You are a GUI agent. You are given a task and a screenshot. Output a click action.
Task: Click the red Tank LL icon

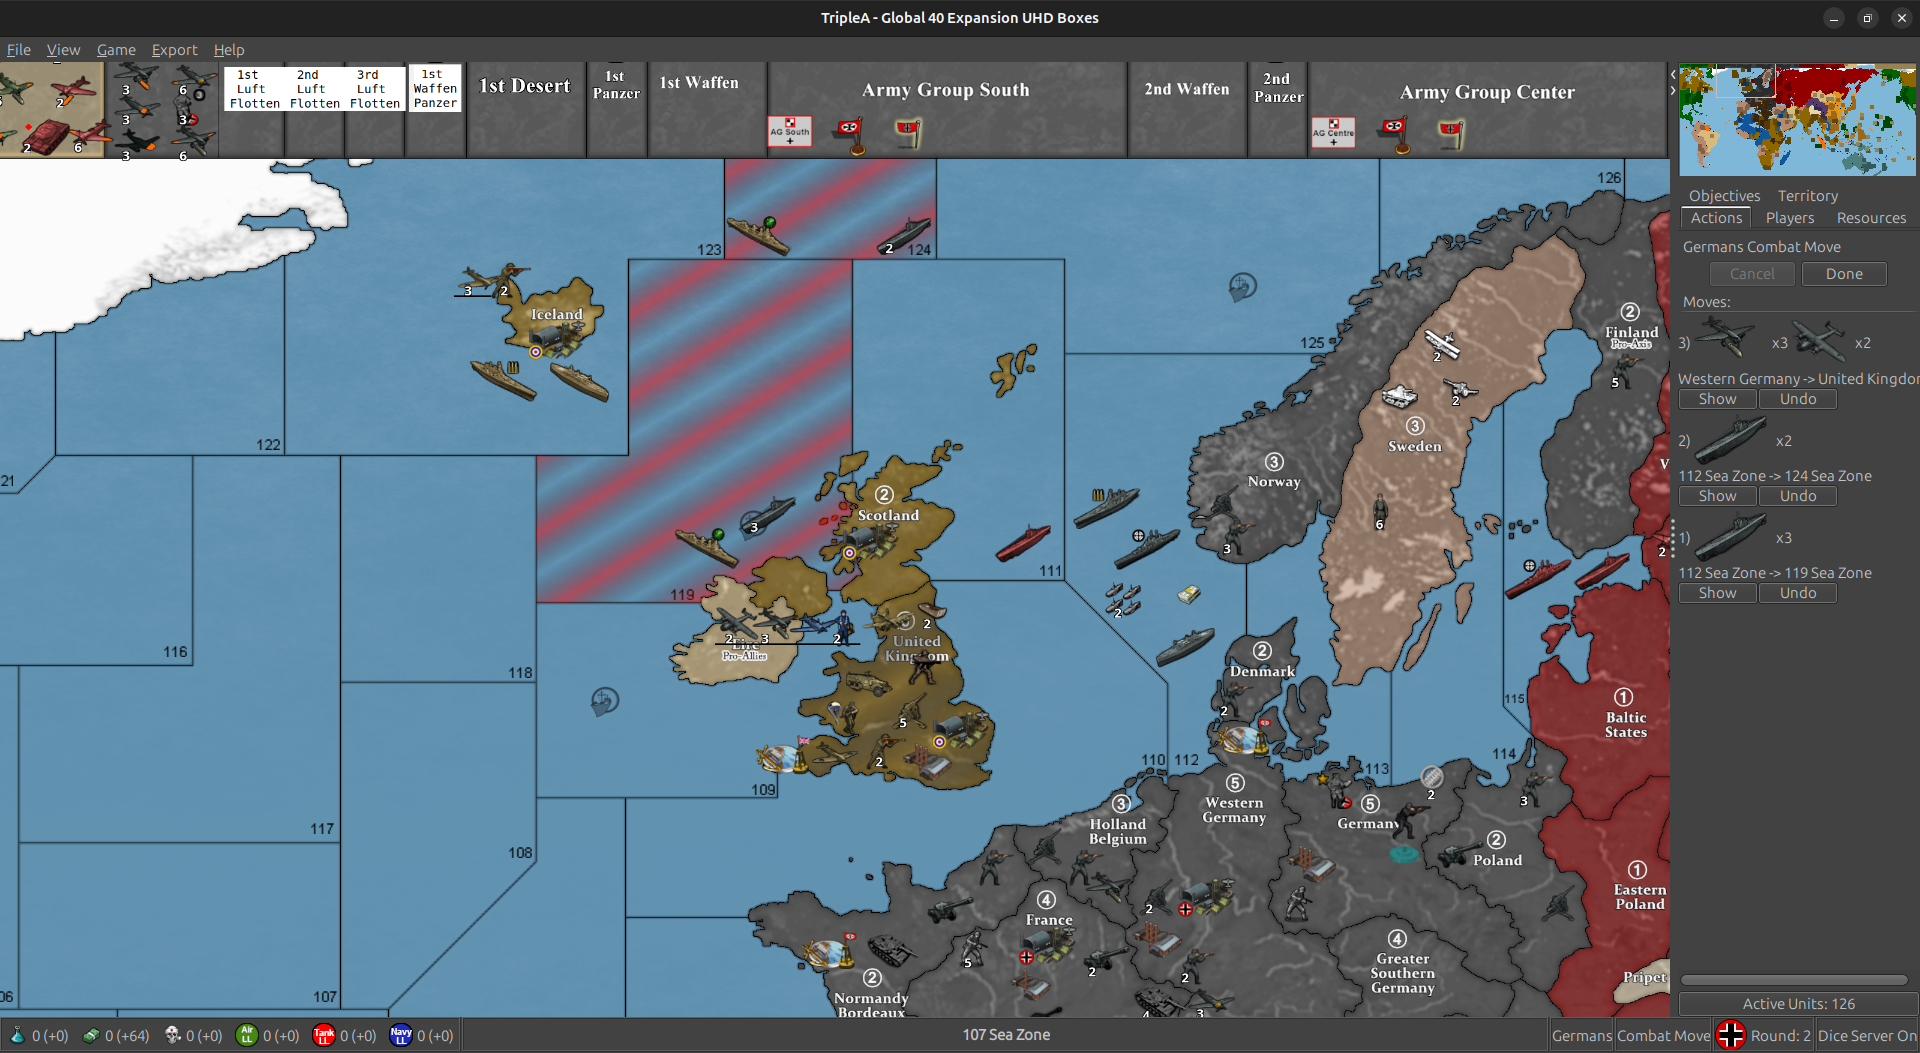click(x=323, y=1035)
